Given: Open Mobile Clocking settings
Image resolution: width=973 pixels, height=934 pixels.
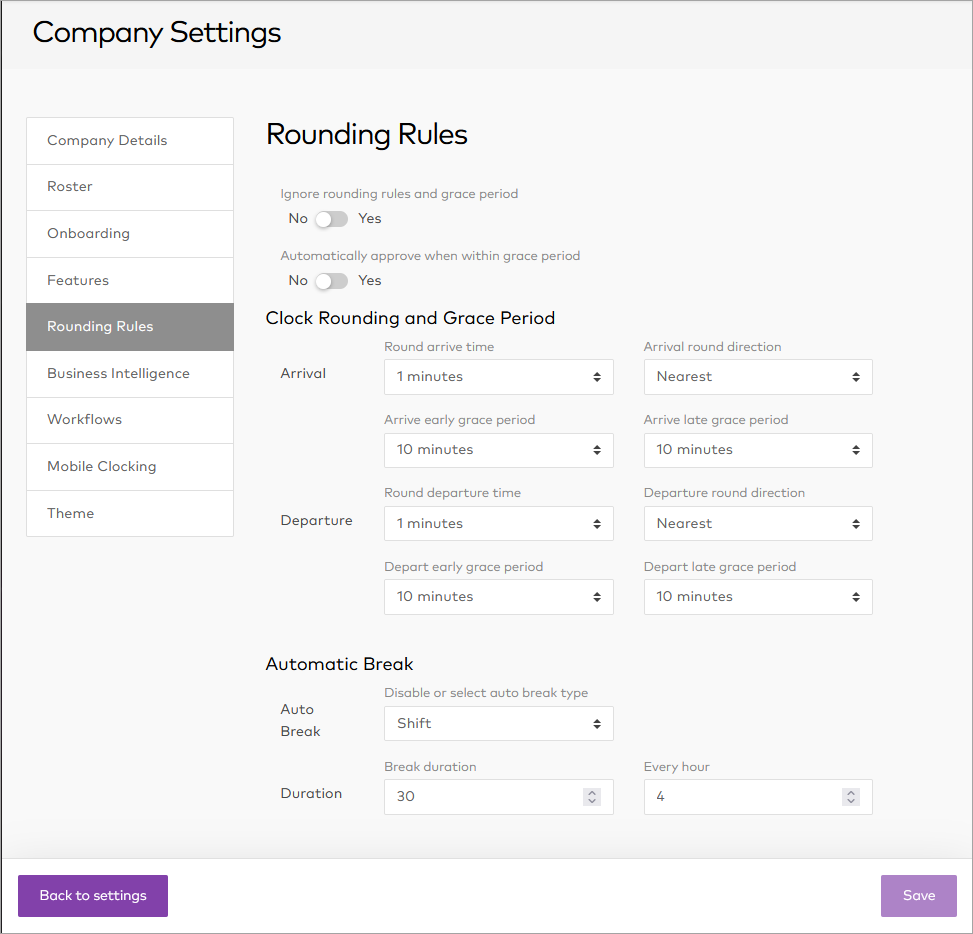Looking at the screenshot, I should (130, 467).
